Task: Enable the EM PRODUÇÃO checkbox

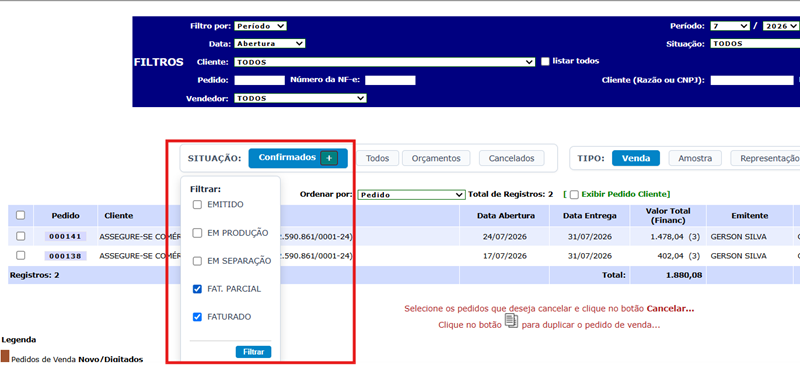Action: (x=197, y=233)
